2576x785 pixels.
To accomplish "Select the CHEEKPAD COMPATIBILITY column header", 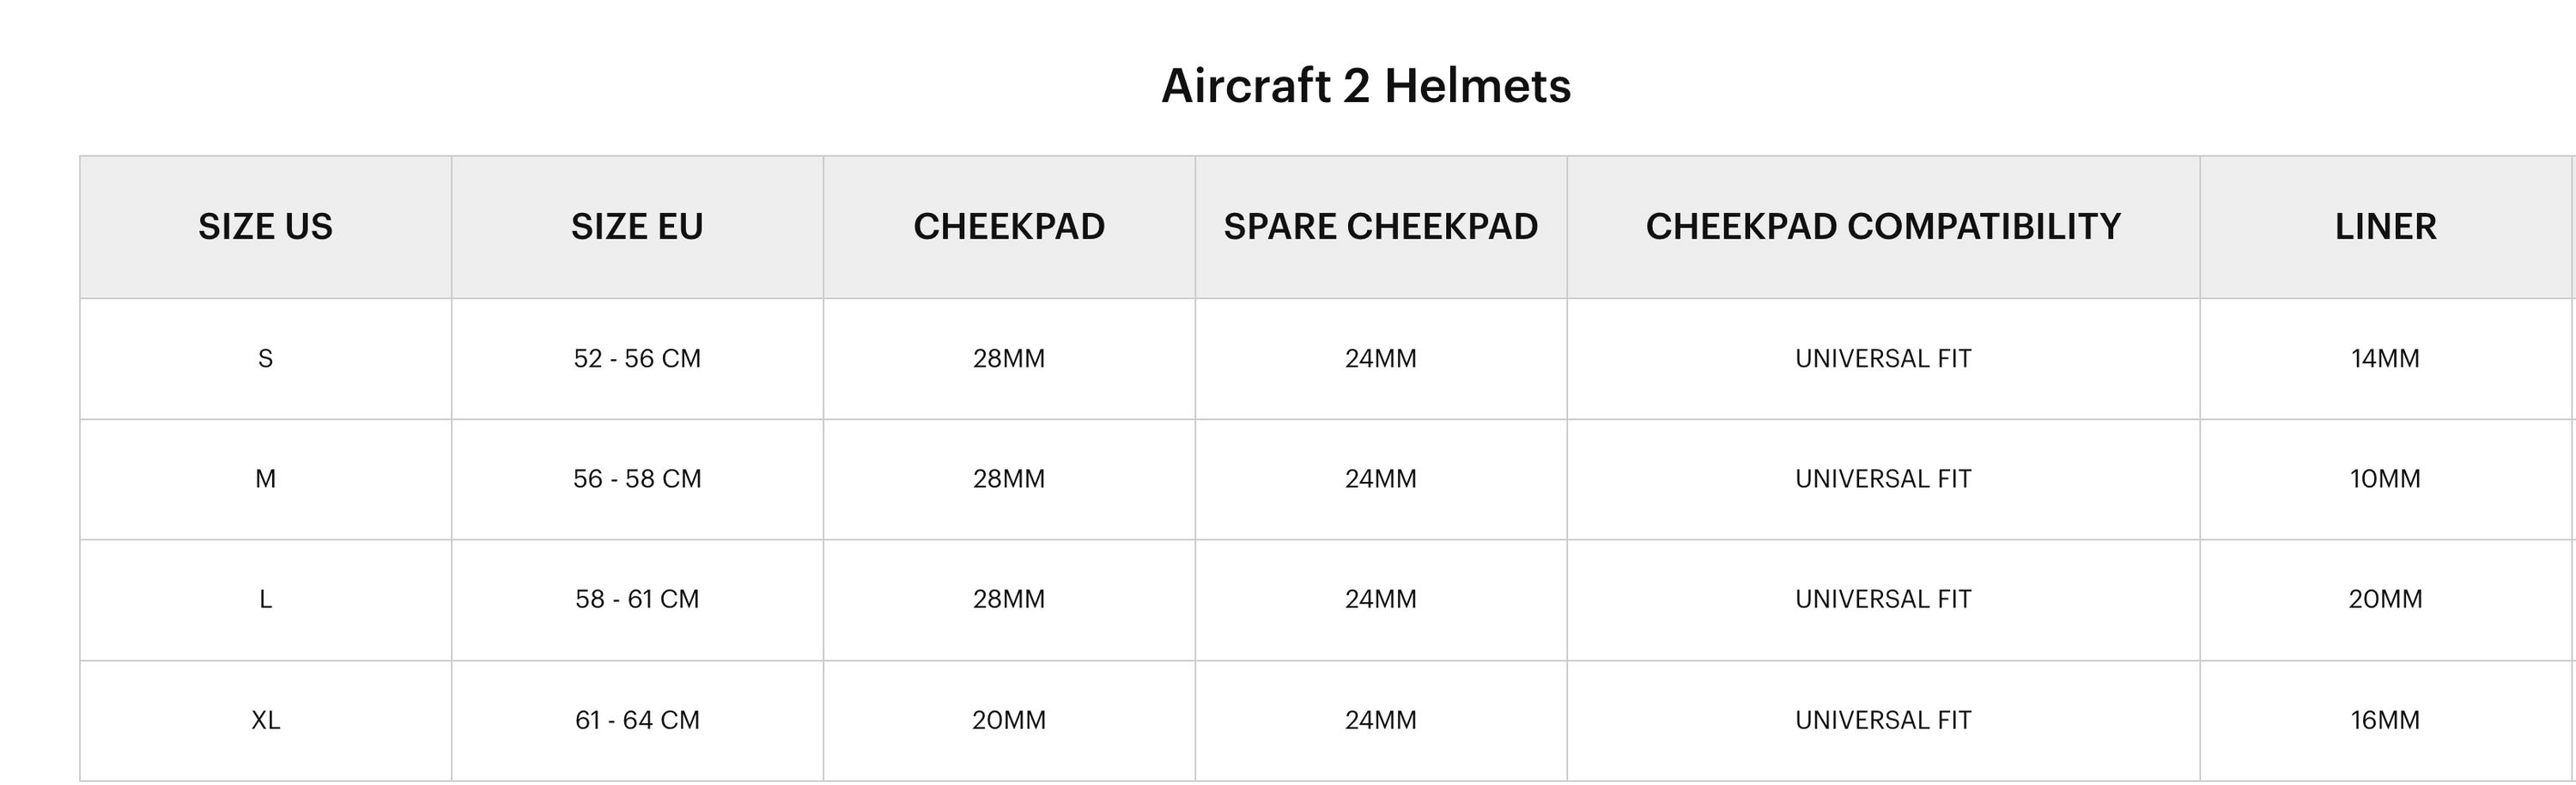I will pos(1883,227).
